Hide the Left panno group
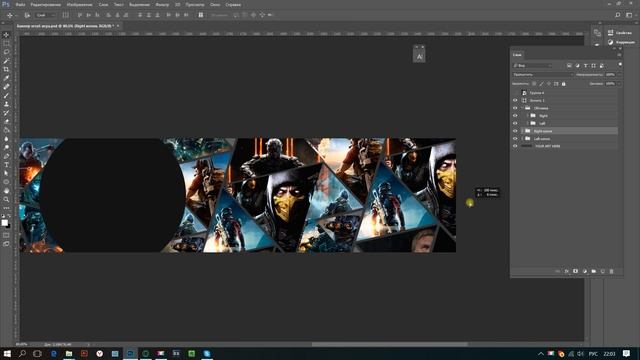Screen dimensions: 640x360 tap(515, 139)
